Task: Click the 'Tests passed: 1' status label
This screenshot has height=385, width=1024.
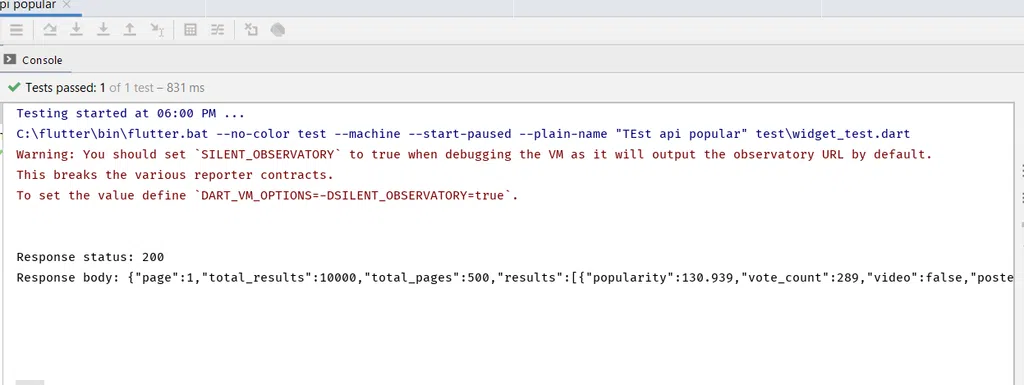Action: coord(65,87)
